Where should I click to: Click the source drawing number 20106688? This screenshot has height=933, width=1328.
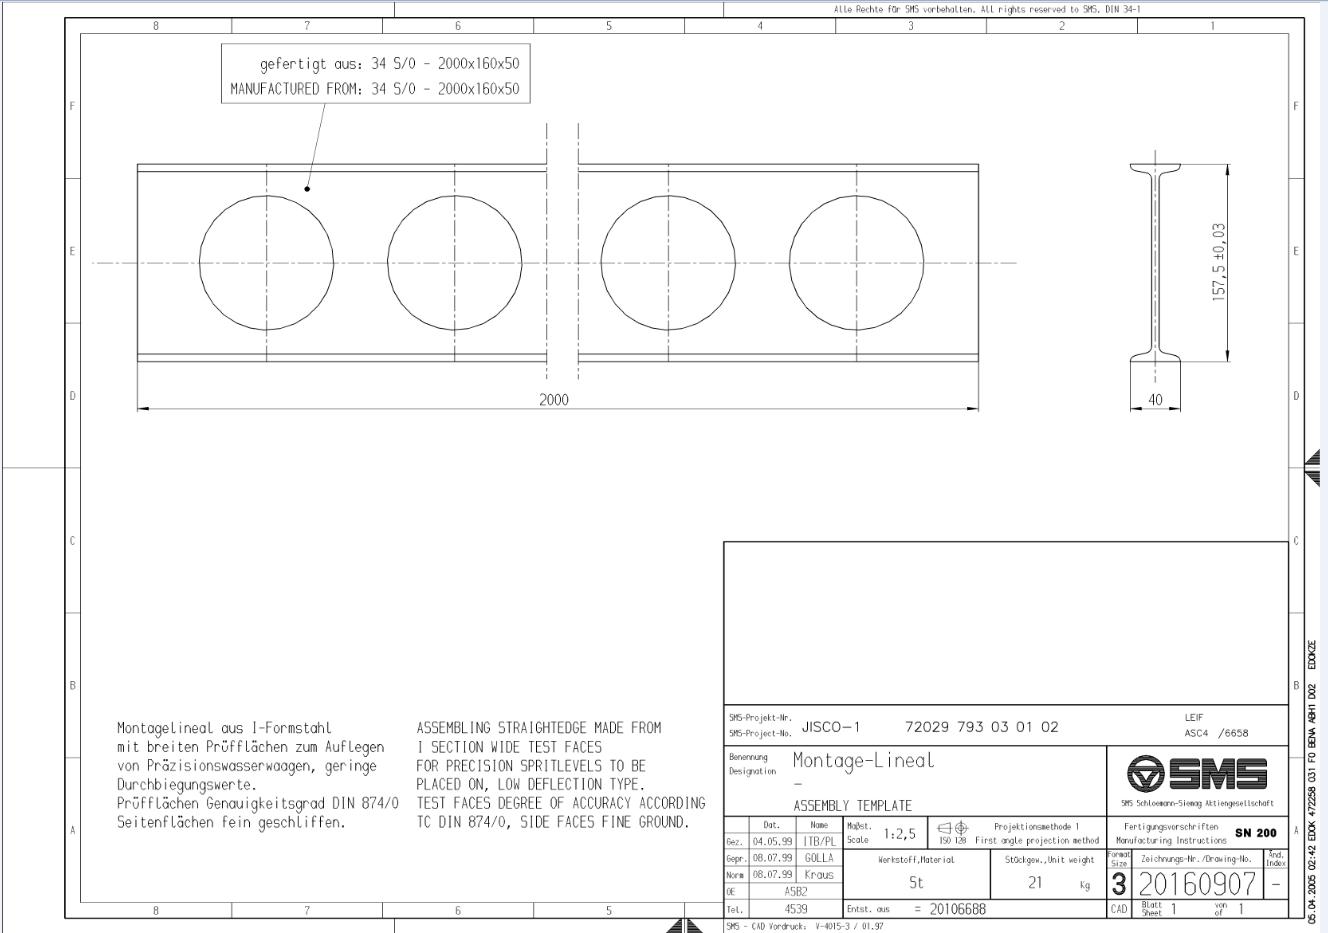[958, 909]
